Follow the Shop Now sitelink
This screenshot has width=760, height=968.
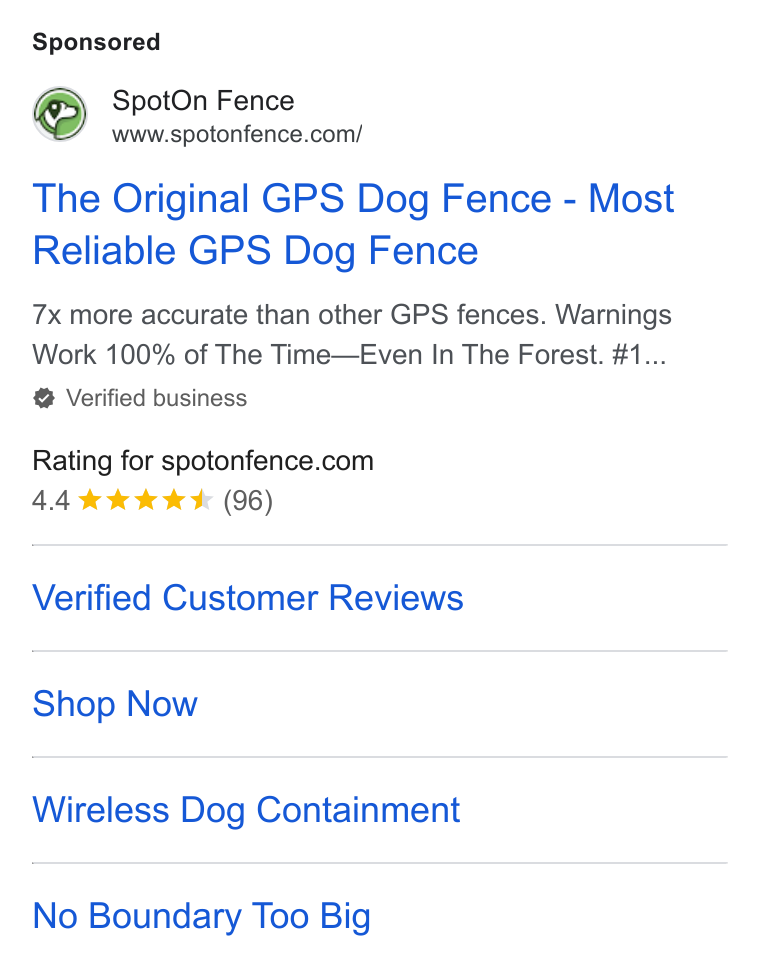[x=115, y=704]
